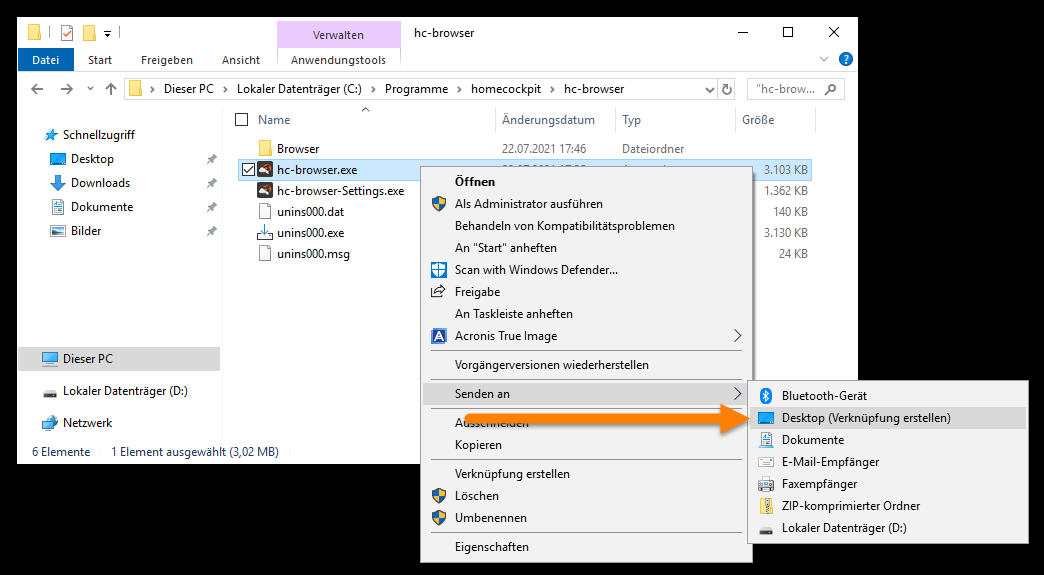
Task: Open the recent locations dropdown arrow
Action: 88,89
